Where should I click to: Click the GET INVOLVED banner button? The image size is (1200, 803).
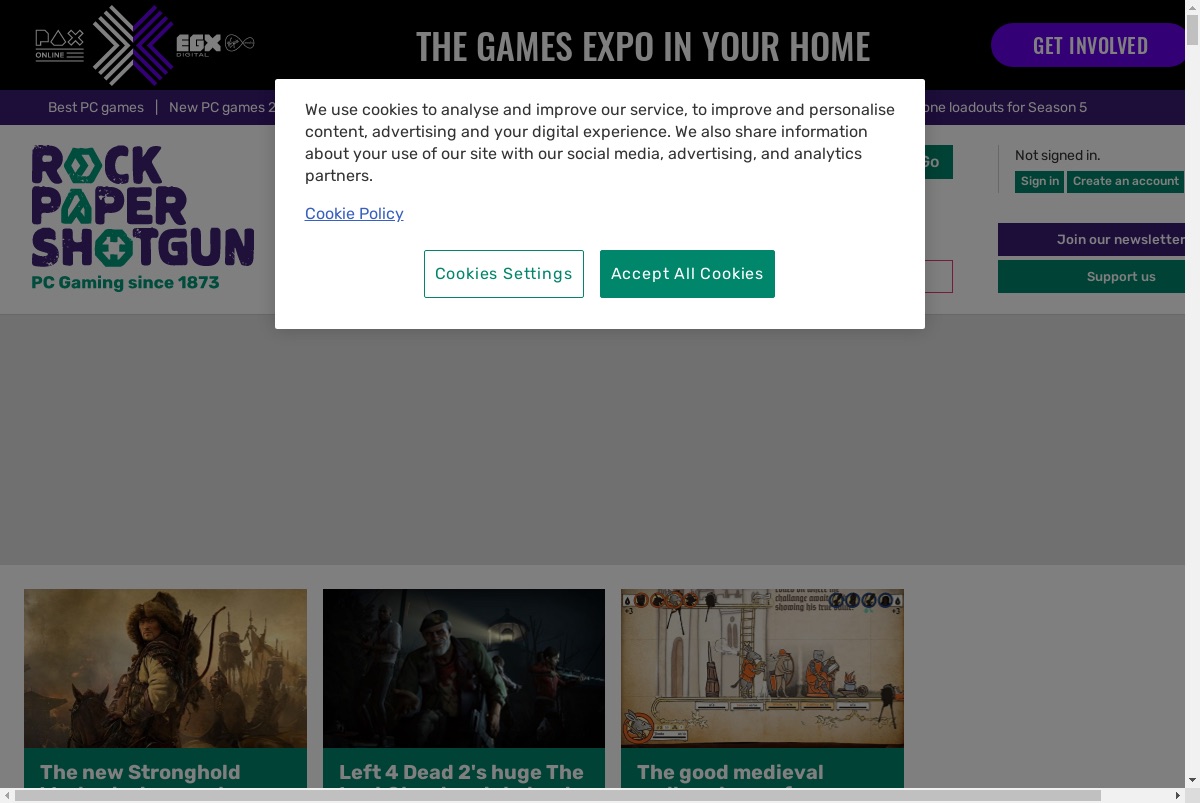click(1090, 46)
